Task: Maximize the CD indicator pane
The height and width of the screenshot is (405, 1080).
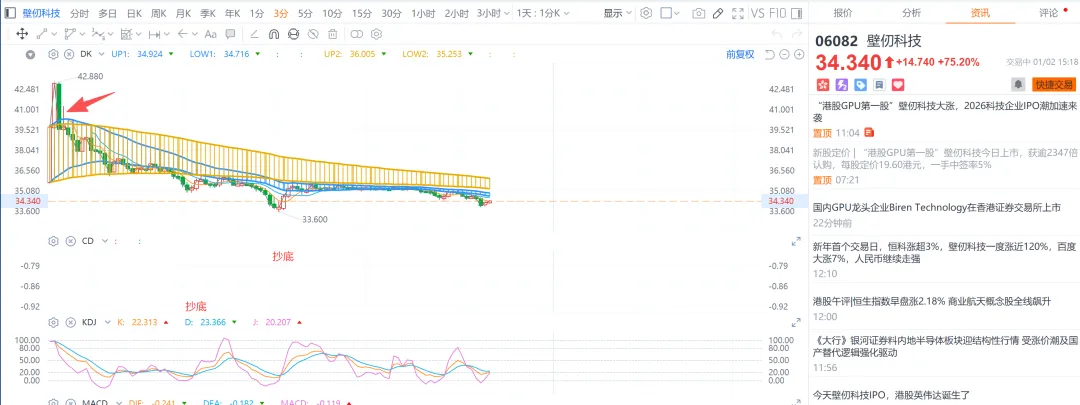Action: (797, 241)
